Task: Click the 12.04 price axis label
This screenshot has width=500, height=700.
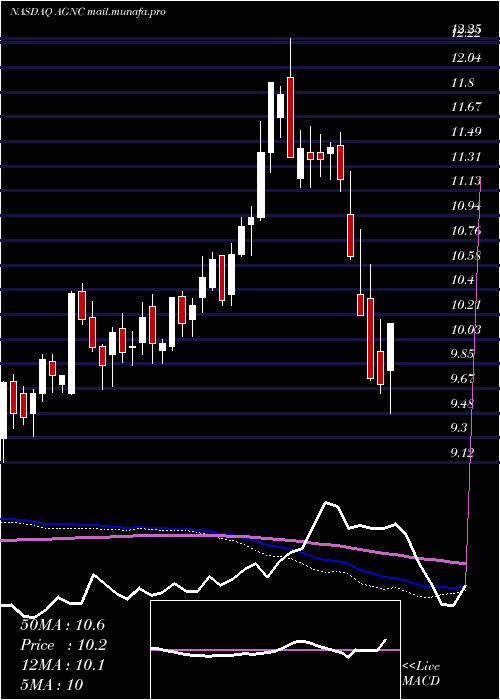Action: (466, 58)
